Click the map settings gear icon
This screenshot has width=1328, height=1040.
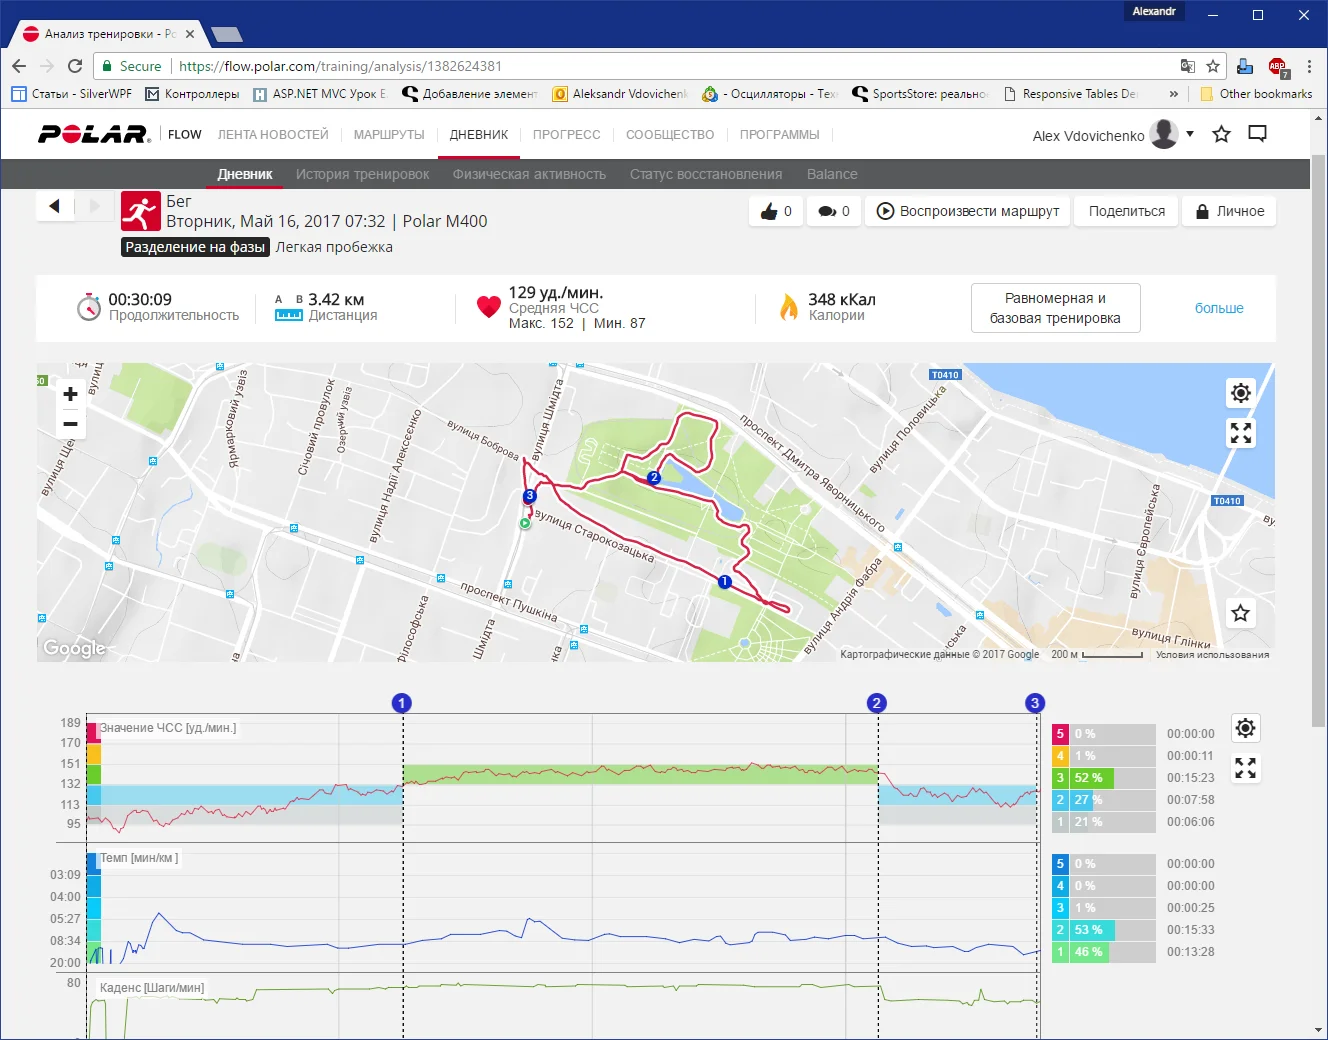[x=1240, y=393]
